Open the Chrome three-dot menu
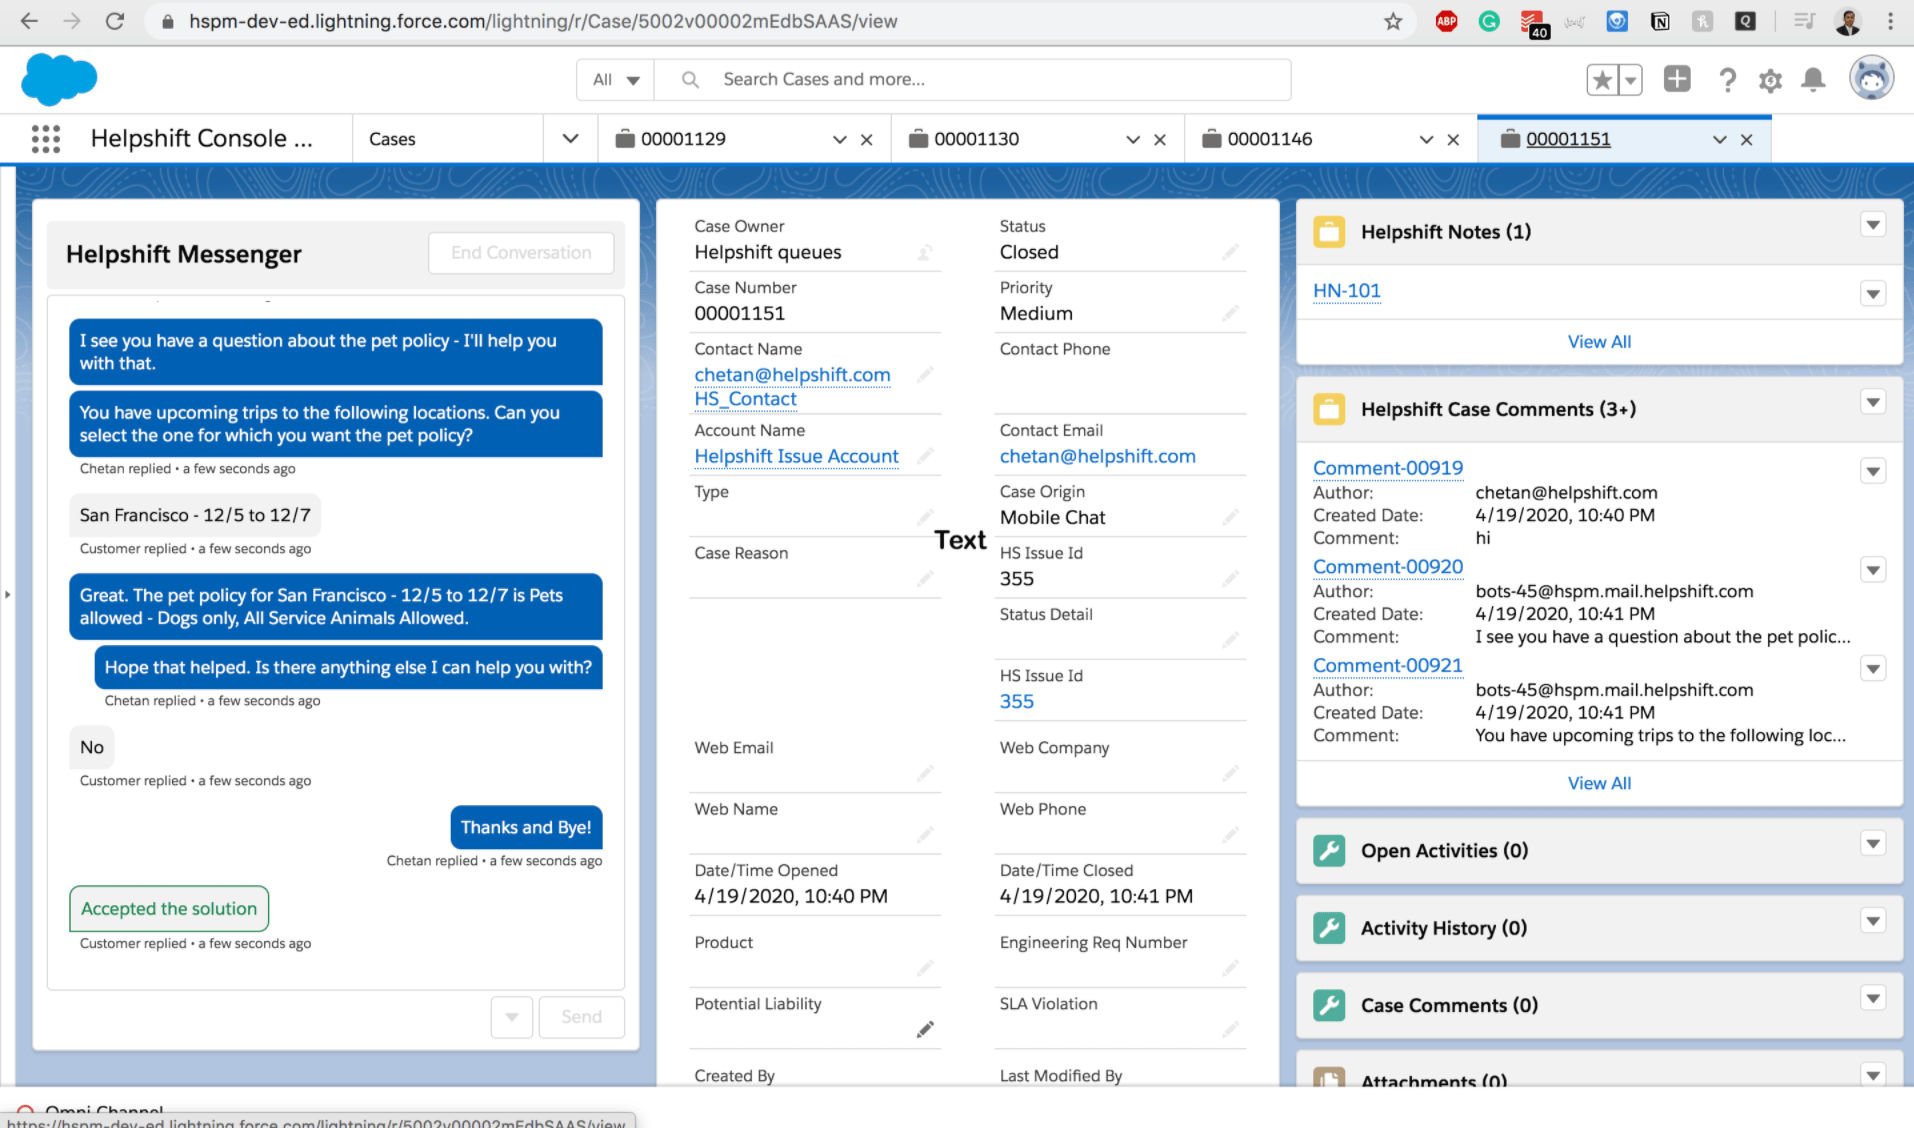The image size is (1914, 1128). tap(1890, 21)
